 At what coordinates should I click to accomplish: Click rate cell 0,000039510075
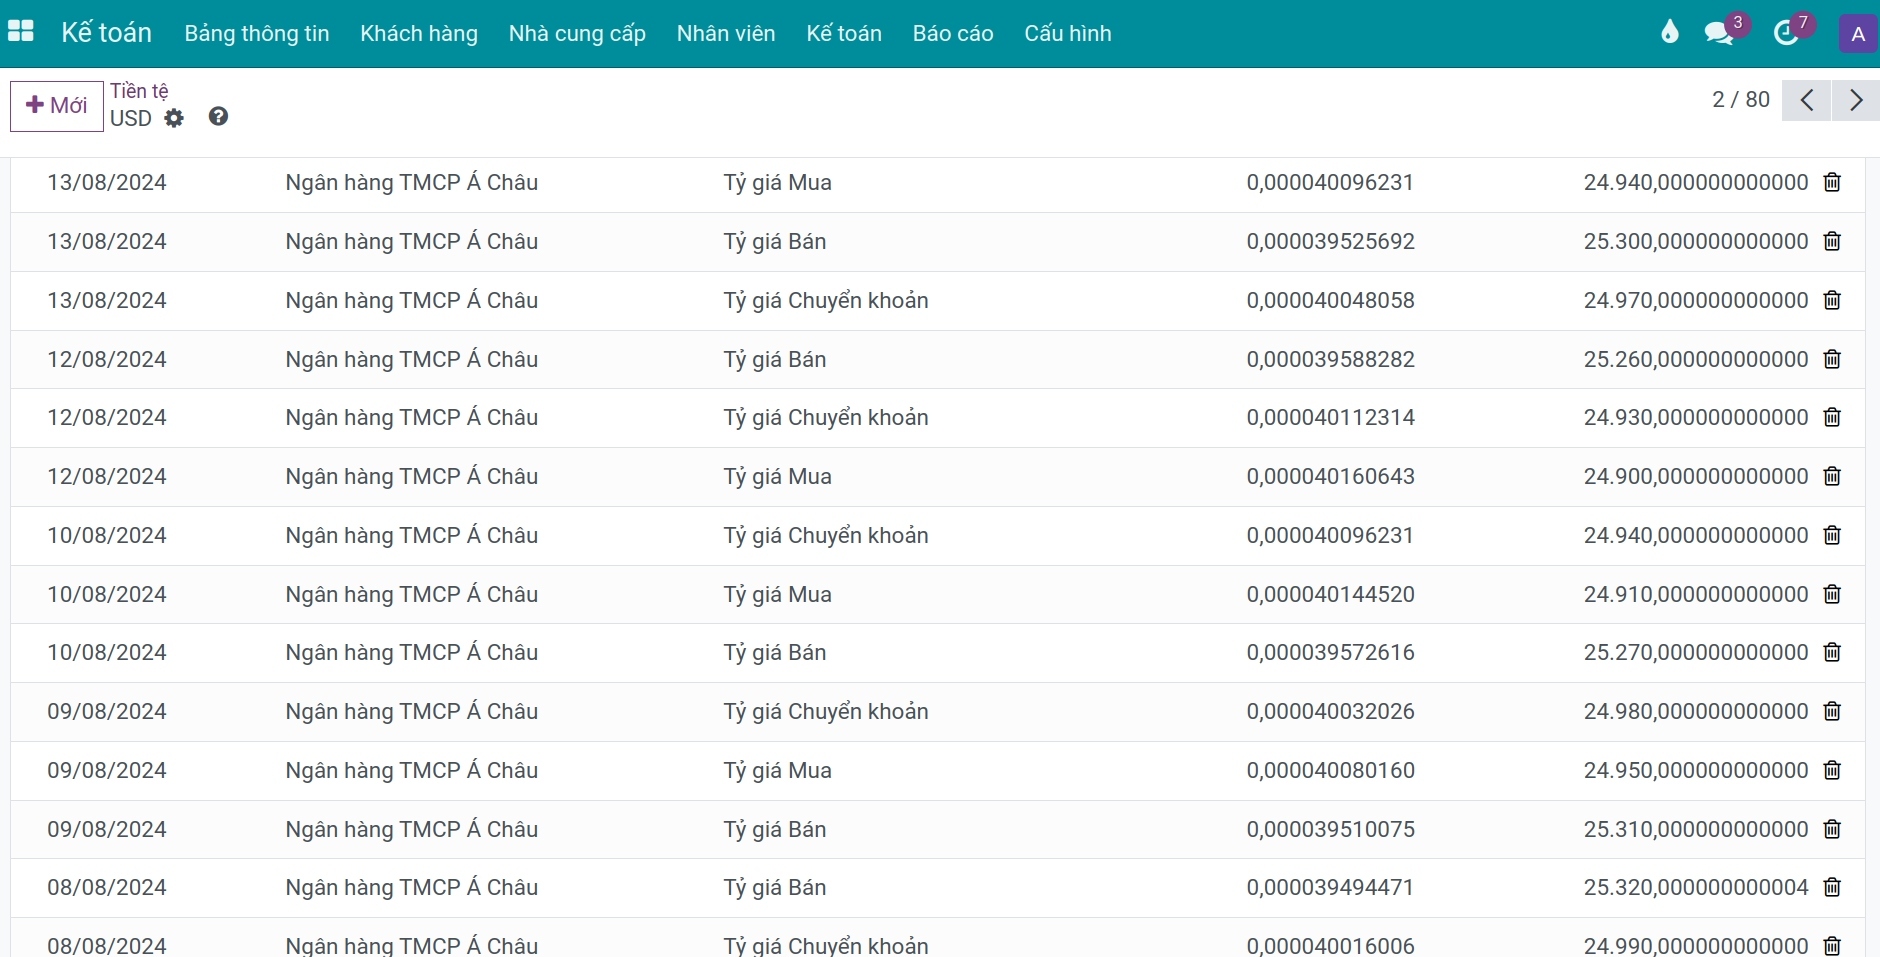pyautogui.click(x=1330, y=829)
